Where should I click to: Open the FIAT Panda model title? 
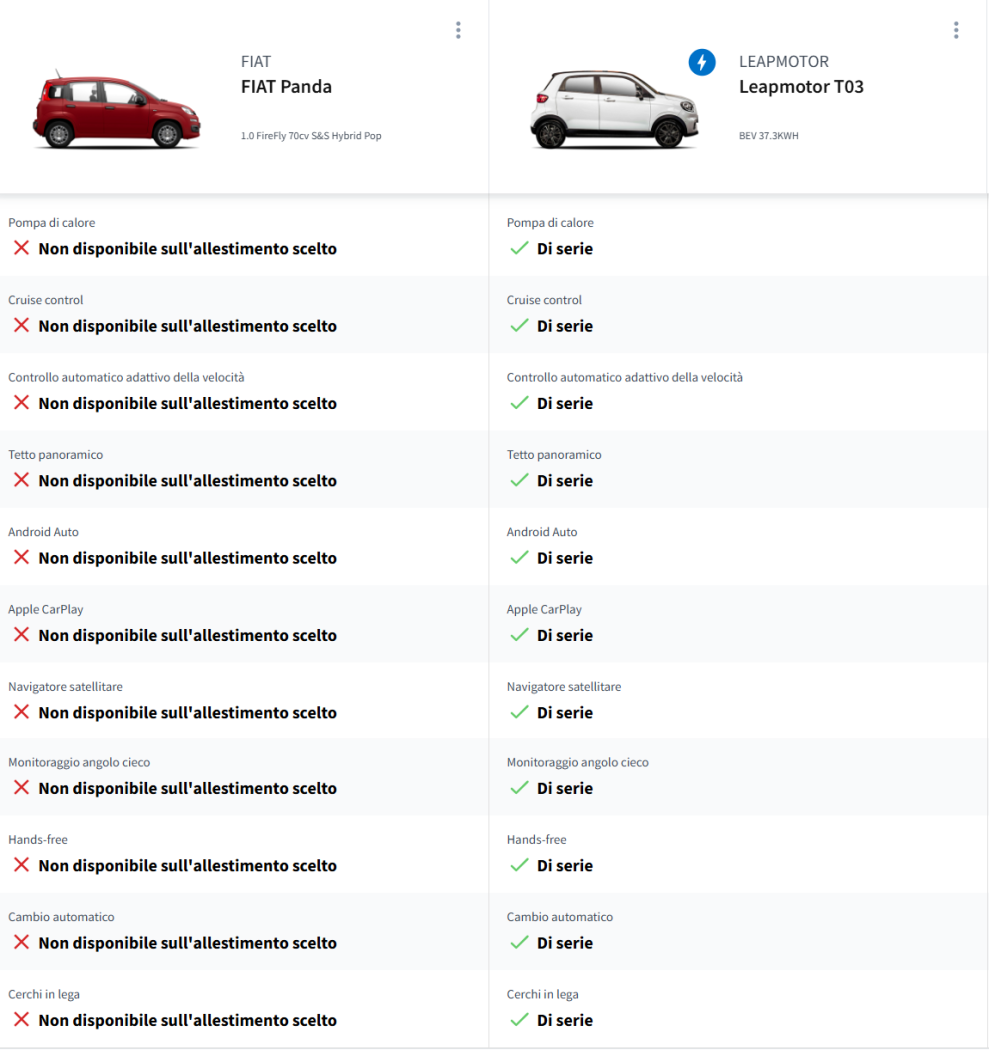coord(286,87)
